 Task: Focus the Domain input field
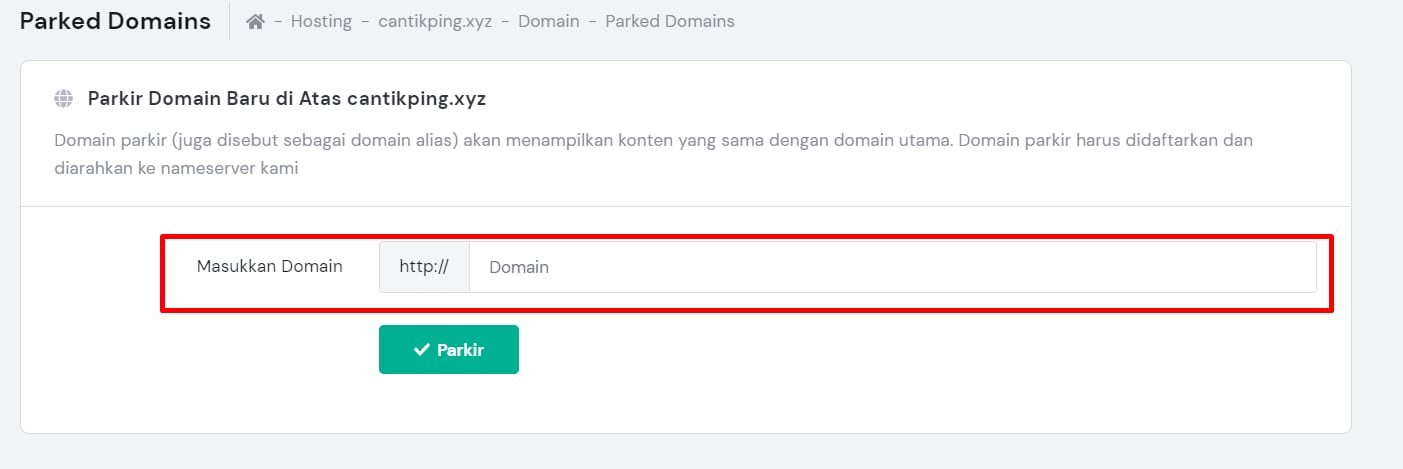click(x=892, y=267)
